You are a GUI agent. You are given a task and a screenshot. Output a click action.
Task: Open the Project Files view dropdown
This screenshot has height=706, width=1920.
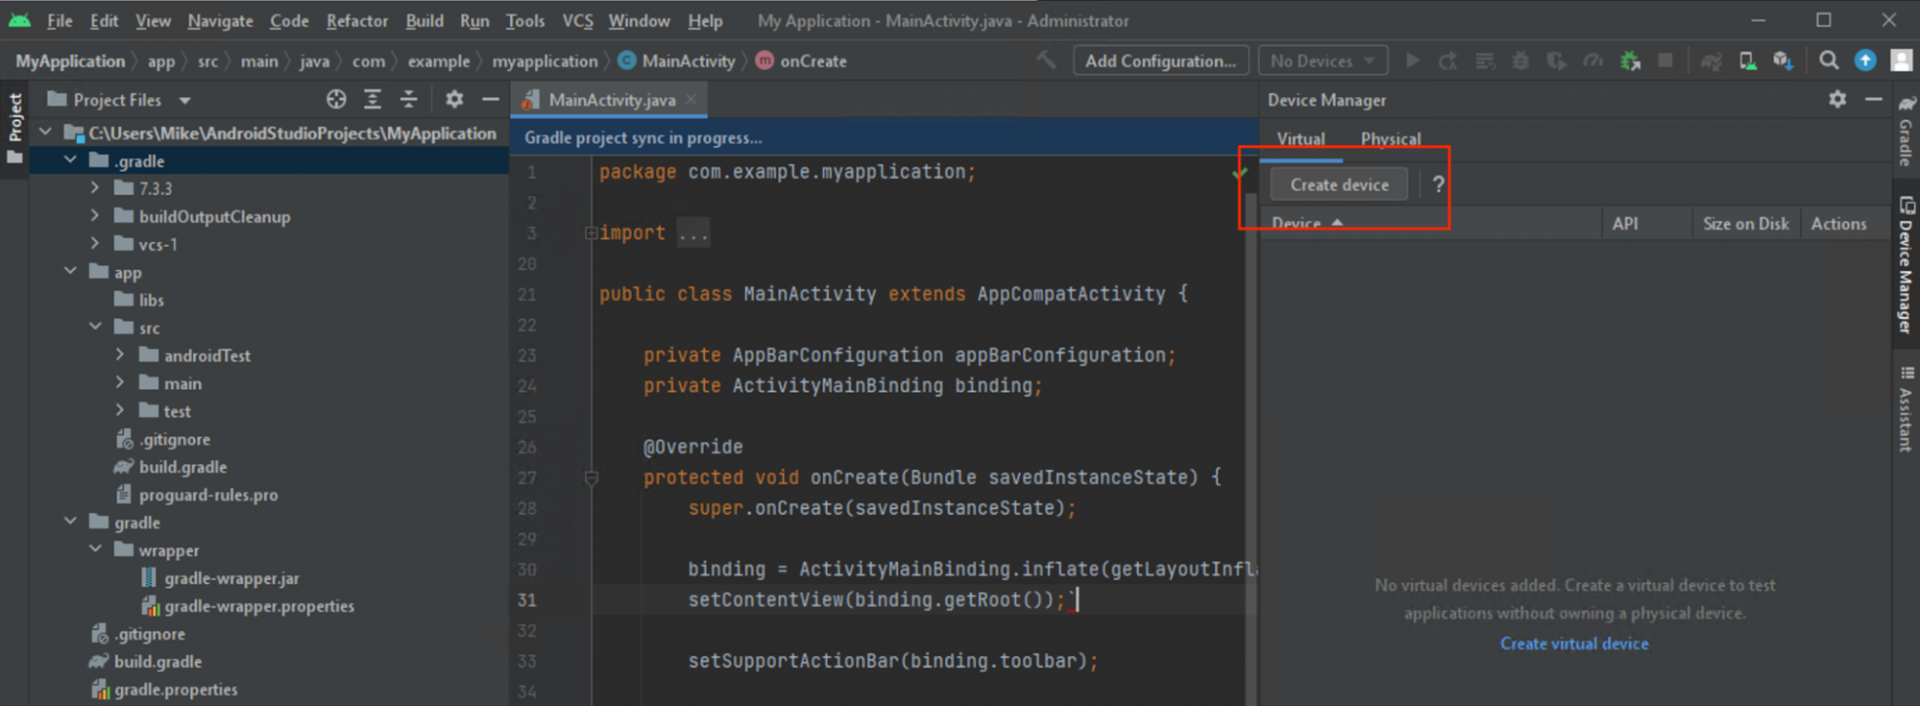185,100
